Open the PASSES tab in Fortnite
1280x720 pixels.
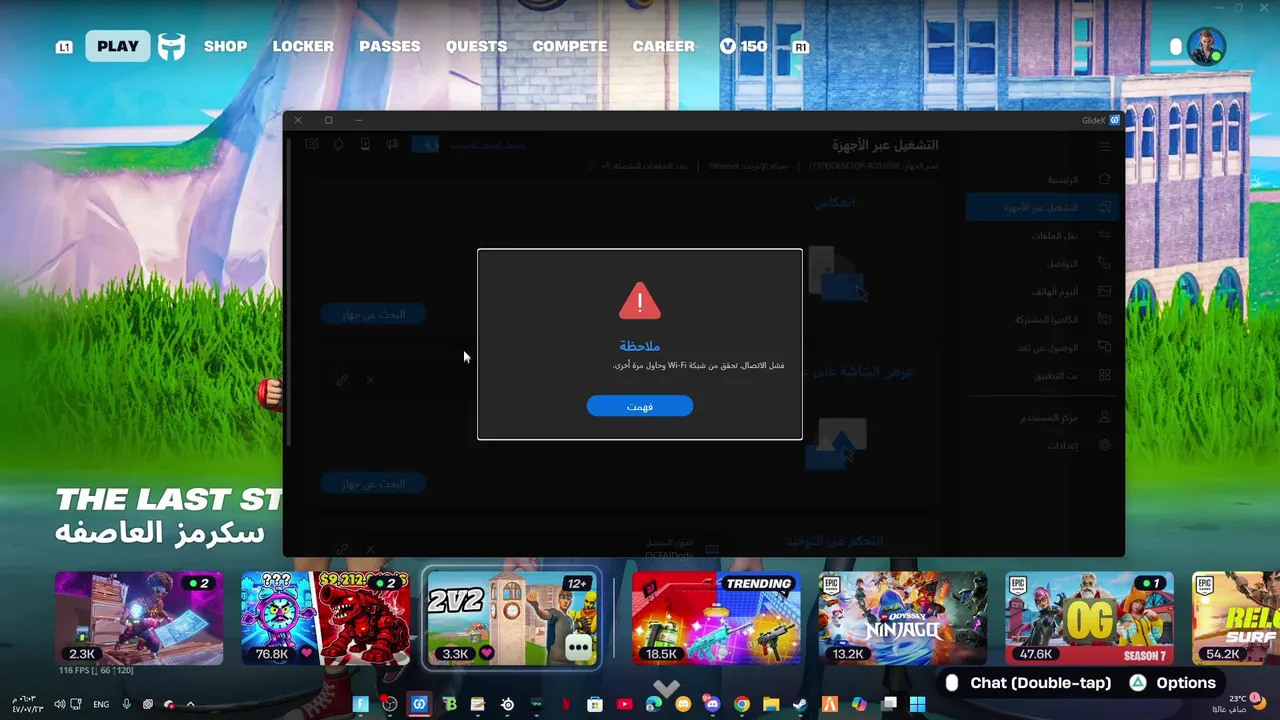pyautogui.click(x=390, y=46)
